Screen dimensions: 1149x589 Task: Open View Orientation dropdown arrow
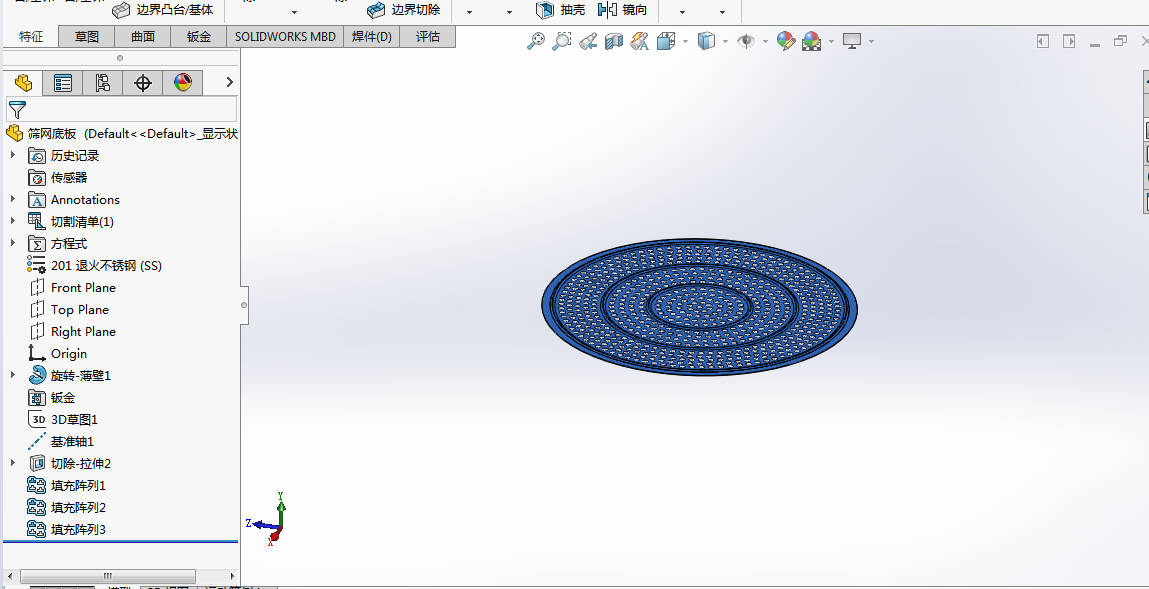click(685, 41)
